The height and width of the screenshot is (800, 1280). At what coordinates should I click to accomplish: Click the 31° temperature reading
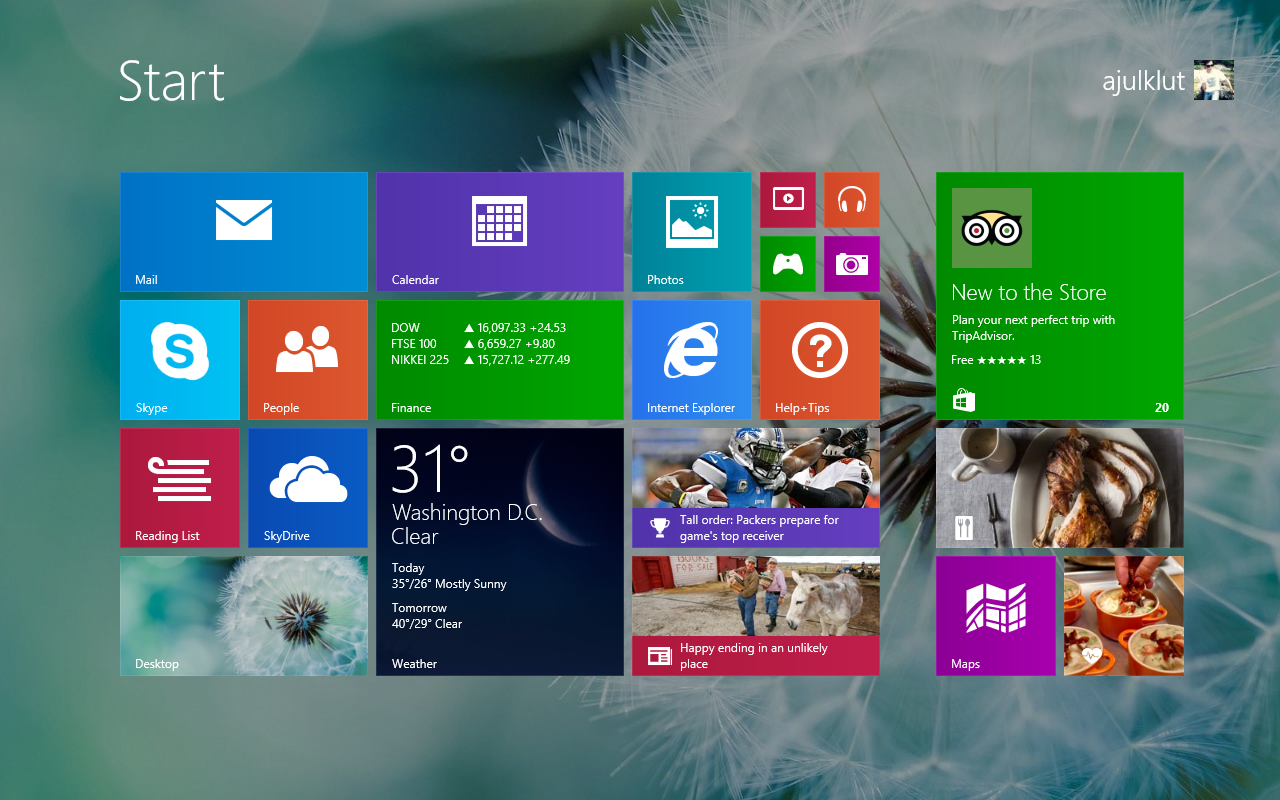click(x=430, y=469)
